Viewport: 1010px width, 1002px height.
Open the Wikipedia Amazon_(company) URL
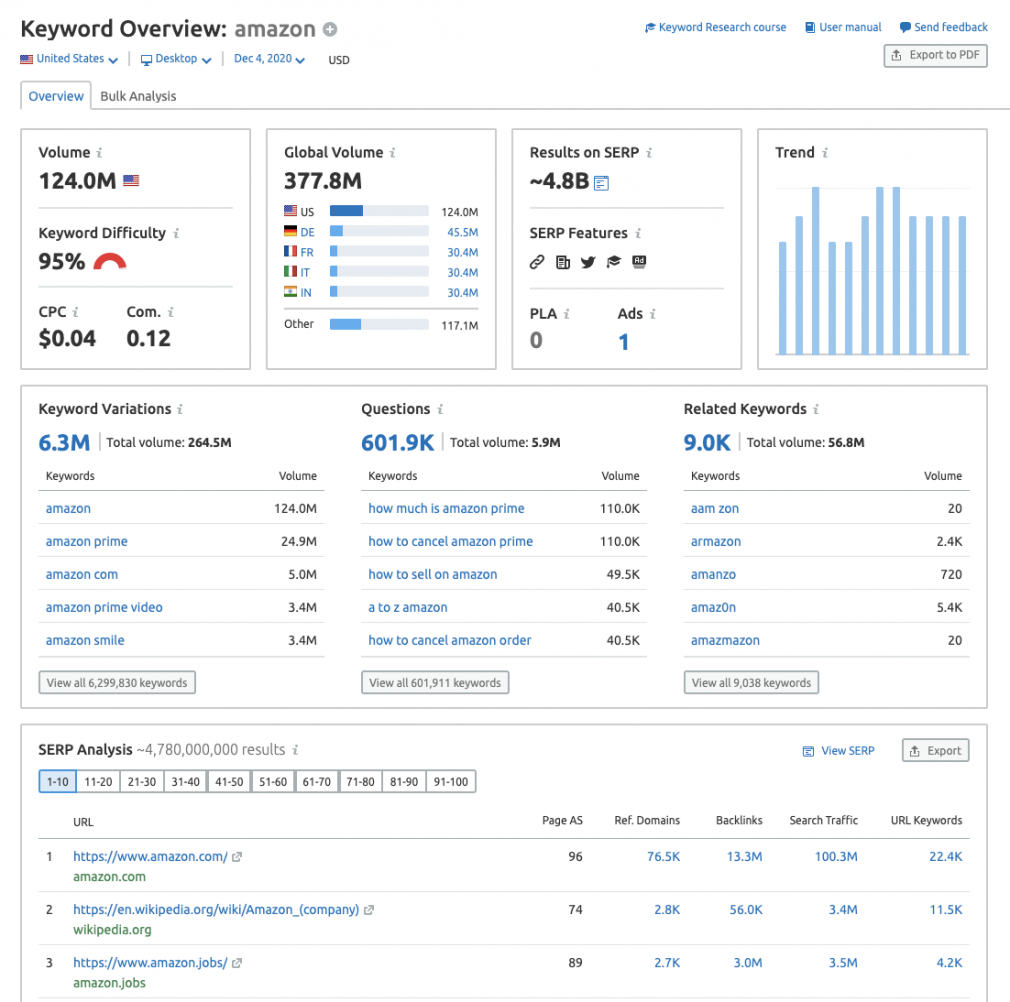216,910
